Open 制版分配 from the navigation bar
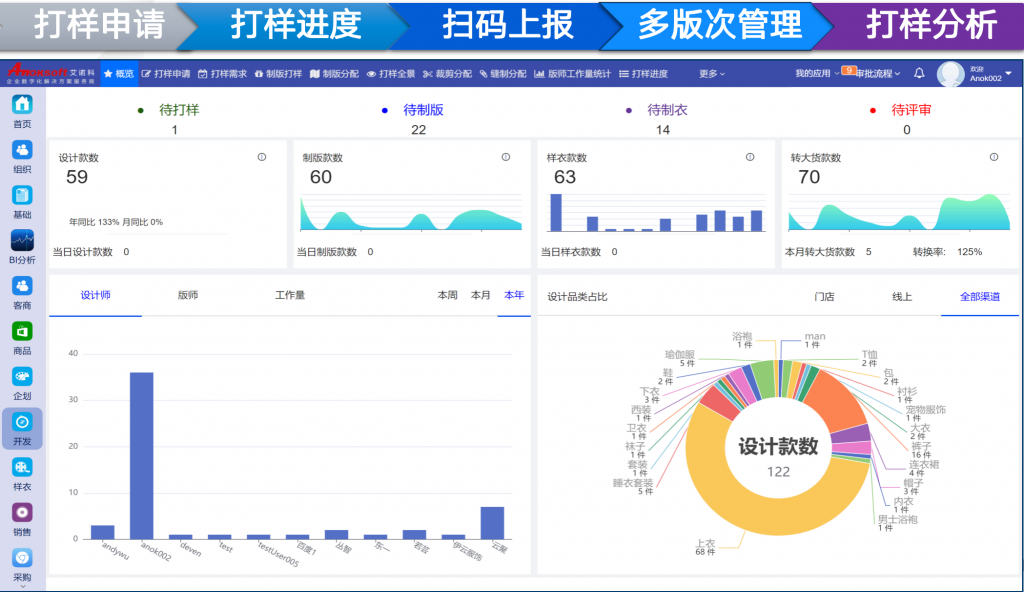This screenshot has width=1024, height=592. coord(334,74)
